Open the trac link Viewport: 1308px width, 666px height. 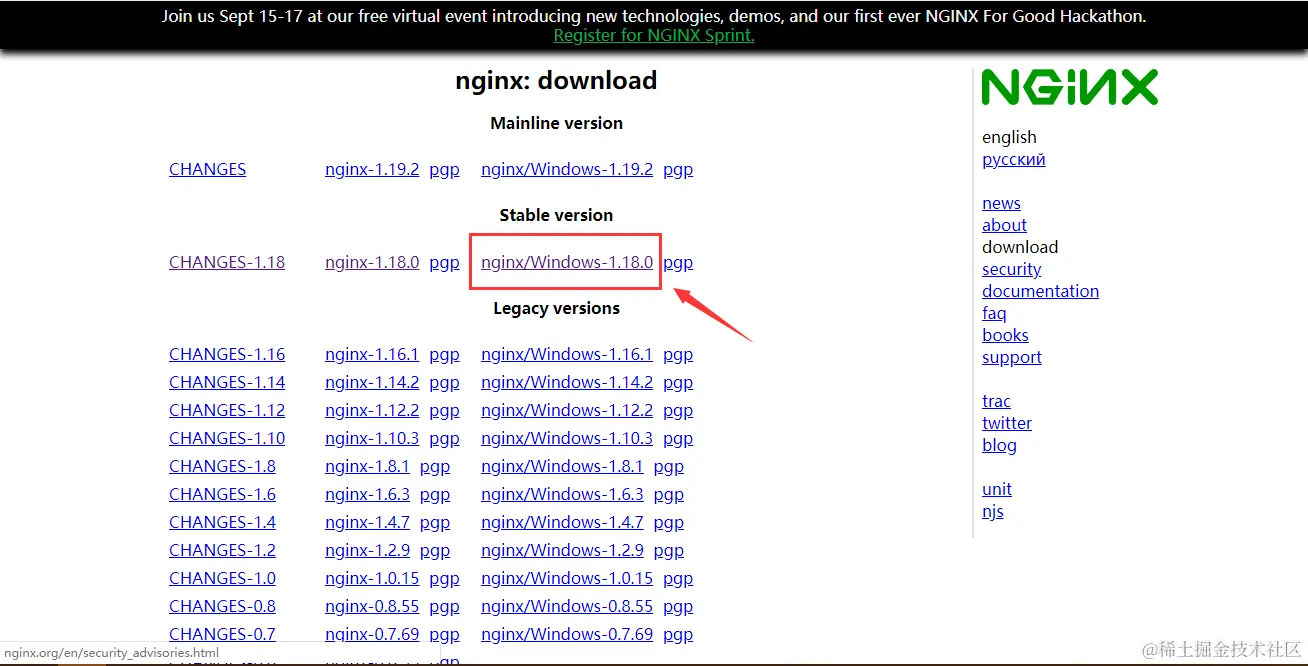(996, 401)
